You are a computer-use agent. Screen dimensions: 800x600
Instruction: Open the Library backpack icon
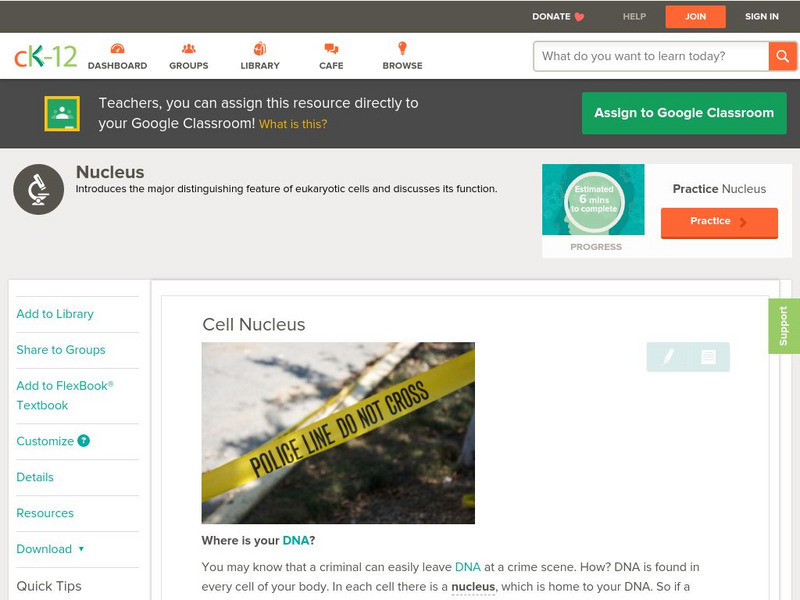(x=260, y=48)
